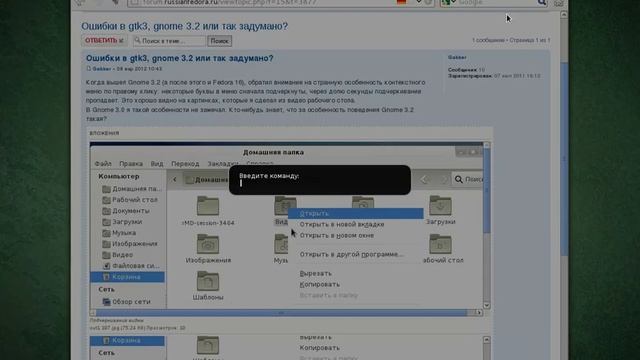Open topic title link at page top
The image size is (640, 360).
point(184,26)
